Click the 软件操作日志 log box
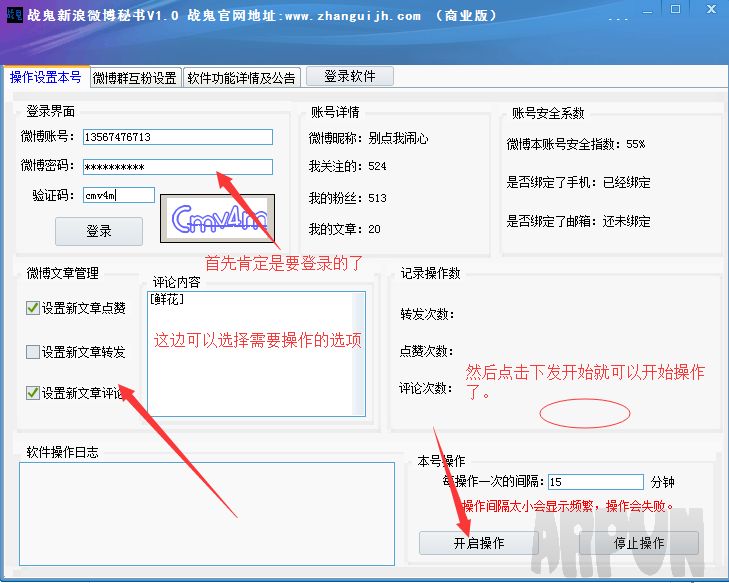The width and height of the screenshot is (729, 583). [207, 514]
